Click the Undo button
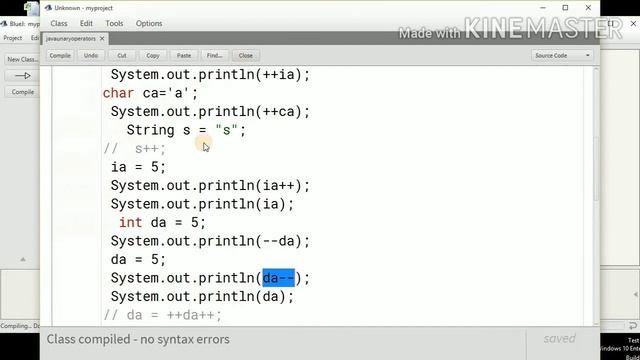Image resolution: width=640 pixels, height=360 pixels. (x=91, y=56)
